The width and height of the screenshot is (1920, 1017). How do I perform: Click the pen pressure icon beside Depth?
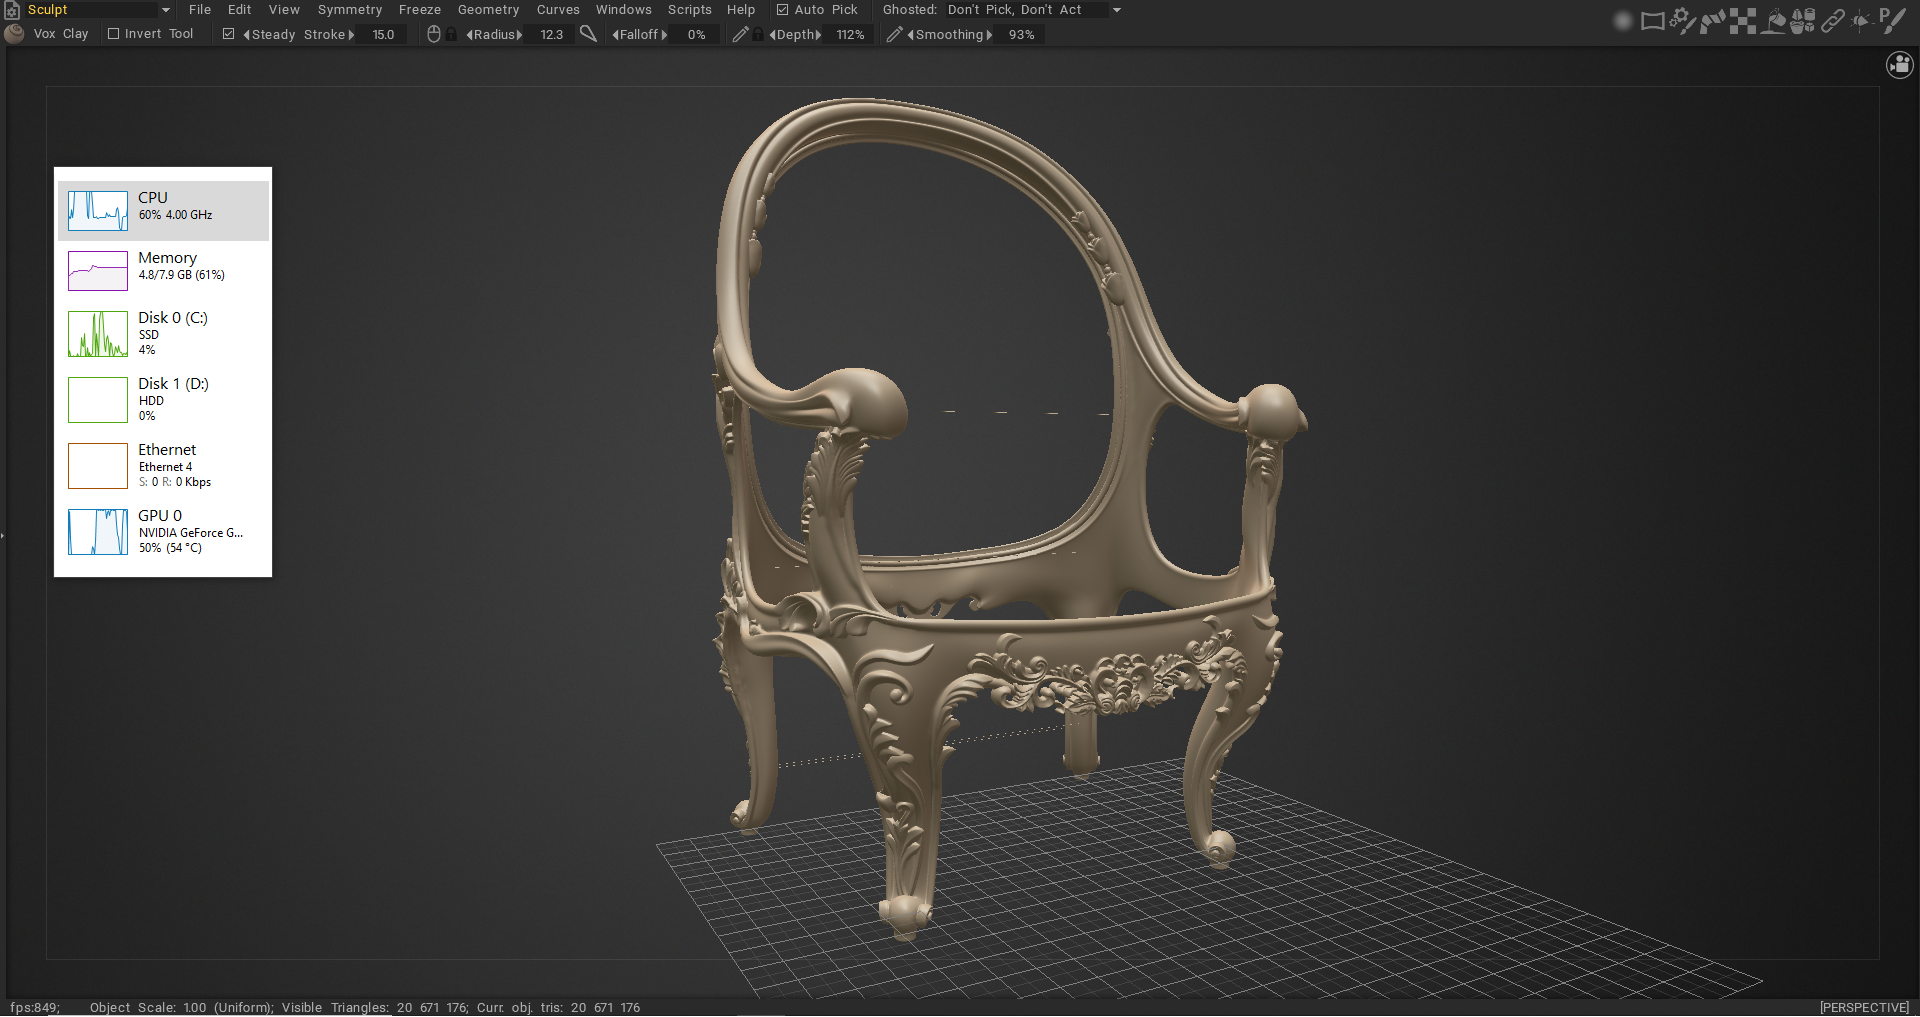(740, 34)
